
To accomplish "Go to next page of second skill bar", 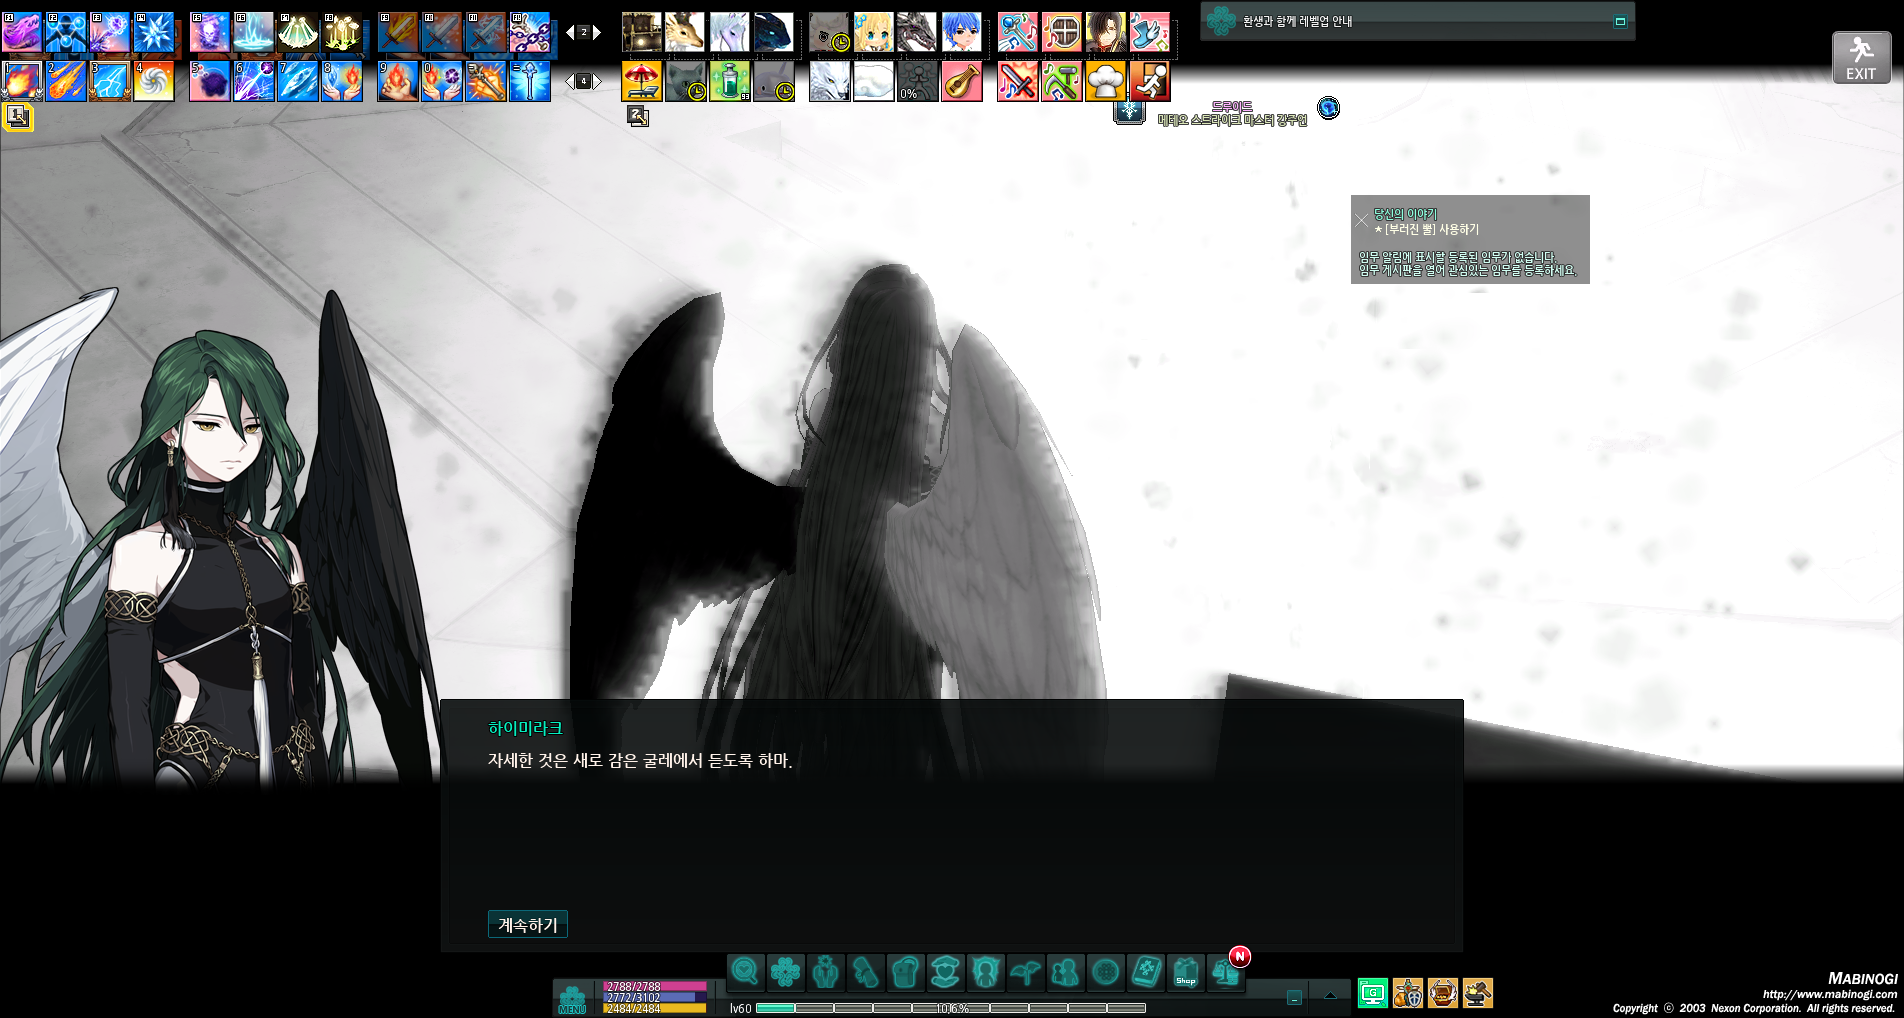I will tap(597, 81).
